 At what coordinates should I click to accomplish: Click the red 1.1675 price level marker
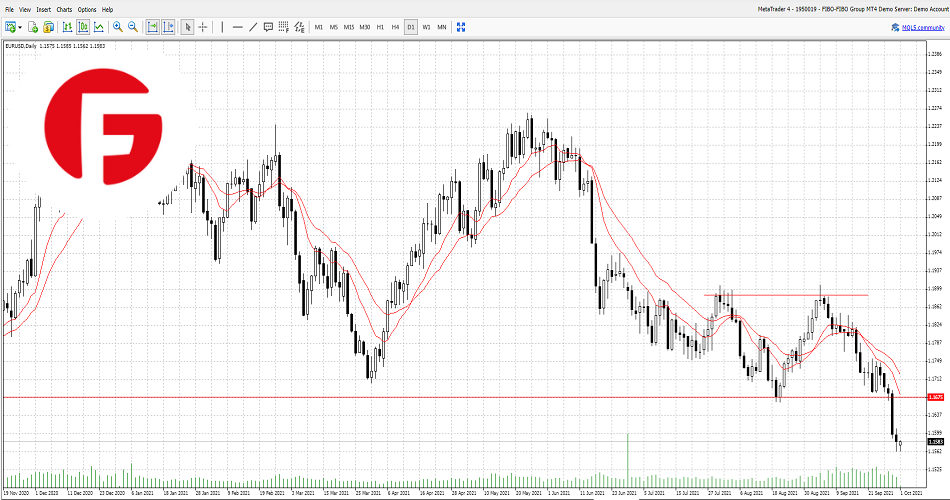coord(936,397)
